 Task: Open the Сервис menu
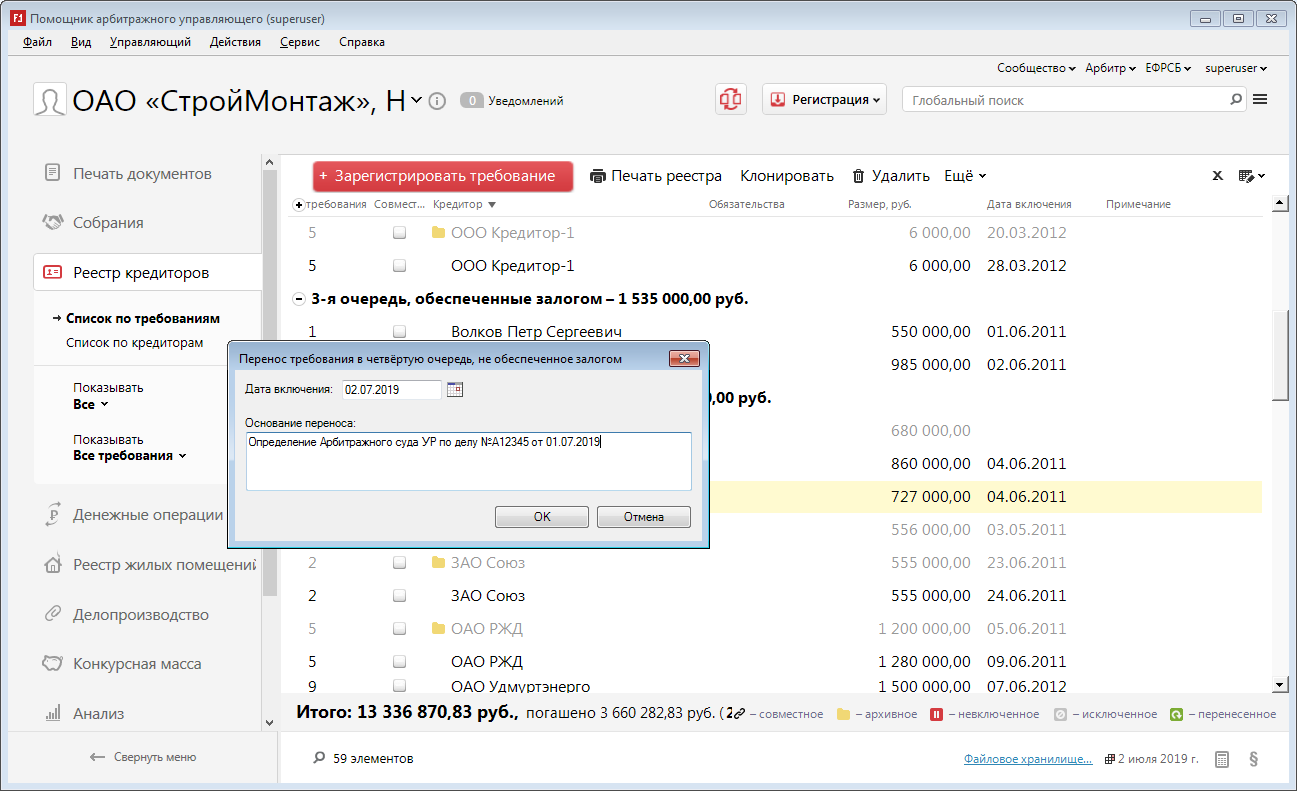tap(300, 42)
